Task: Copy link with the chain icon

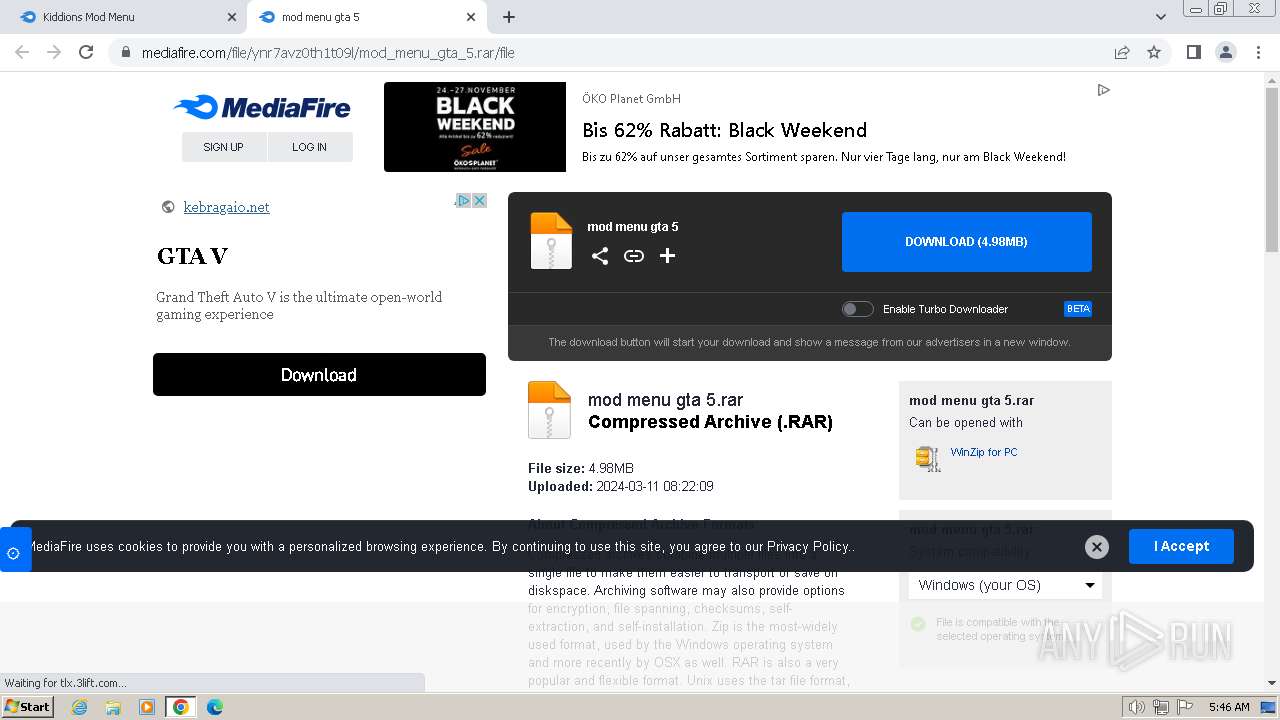Action: point(634,256)
